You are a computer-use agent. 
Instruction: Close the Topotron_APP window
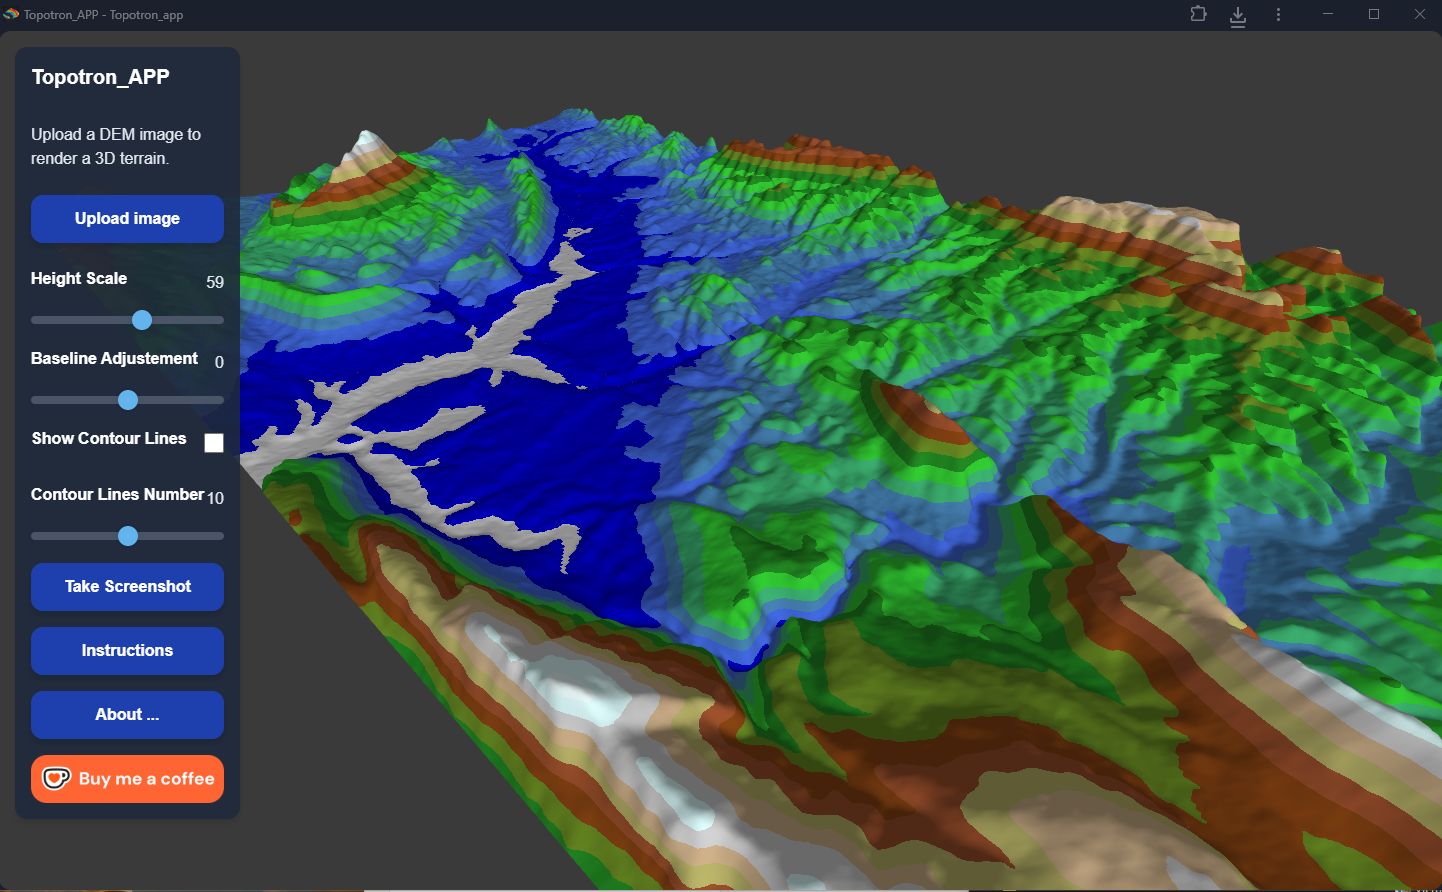click(x=1419, y=14)
